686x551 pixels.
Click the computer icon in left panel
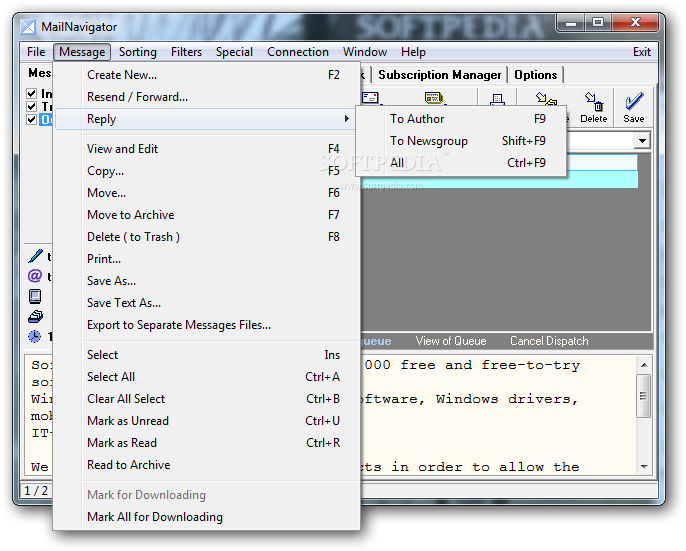(35, 296)
